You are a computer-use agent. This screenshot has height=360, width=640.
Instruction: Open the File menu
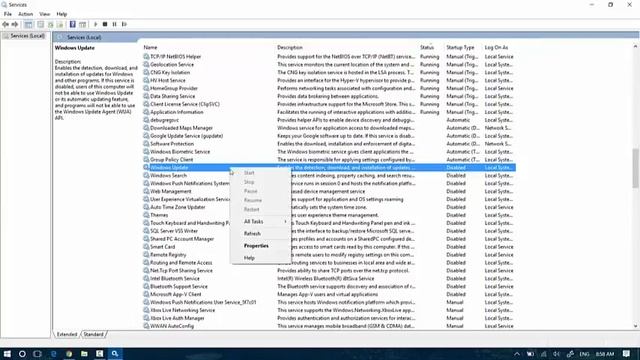pyautogui.click(x=8, y=14)
